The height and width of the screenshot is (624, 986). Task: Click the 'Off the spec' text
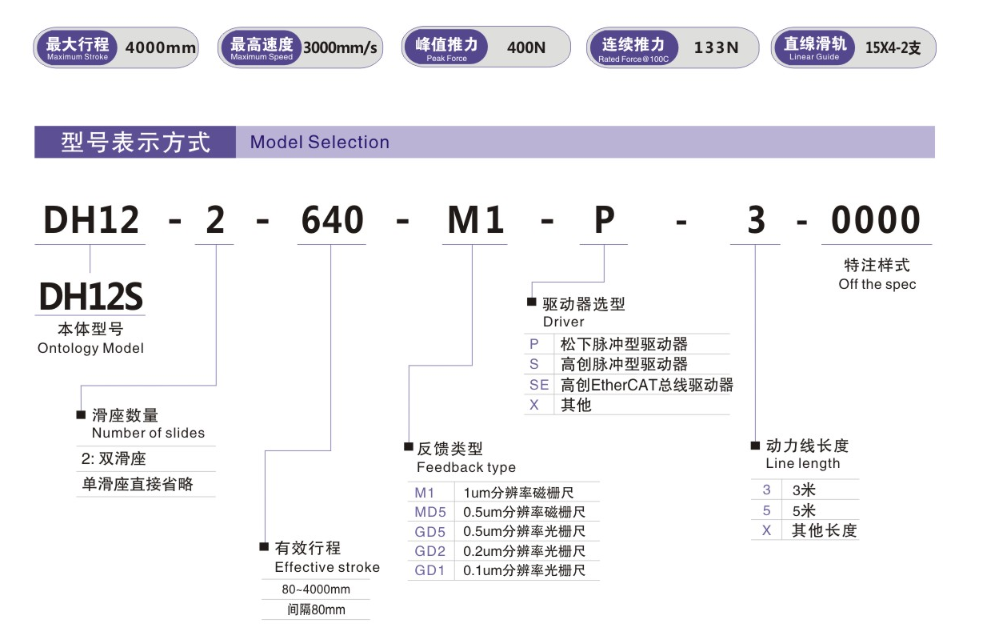(877, 284)
